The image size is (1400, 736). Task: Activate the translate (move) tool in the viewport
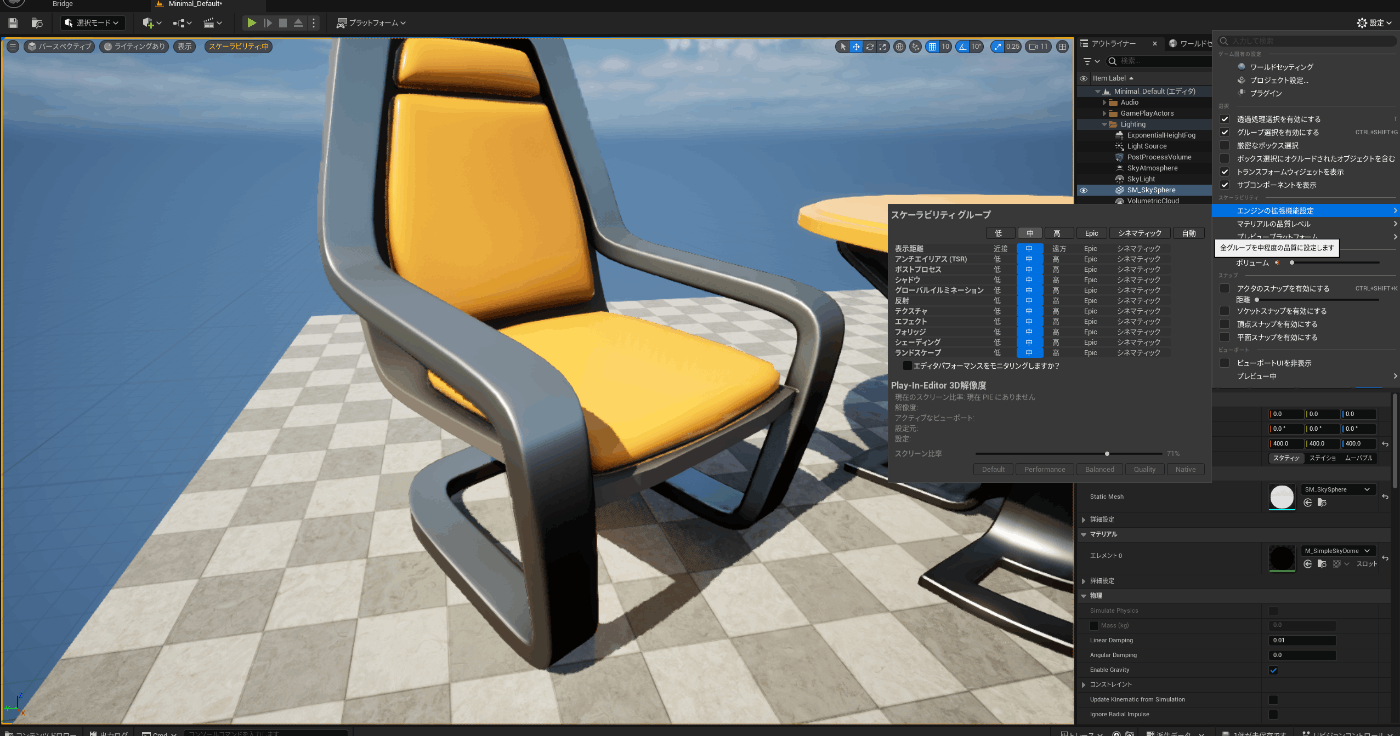[x=856, y=46]
